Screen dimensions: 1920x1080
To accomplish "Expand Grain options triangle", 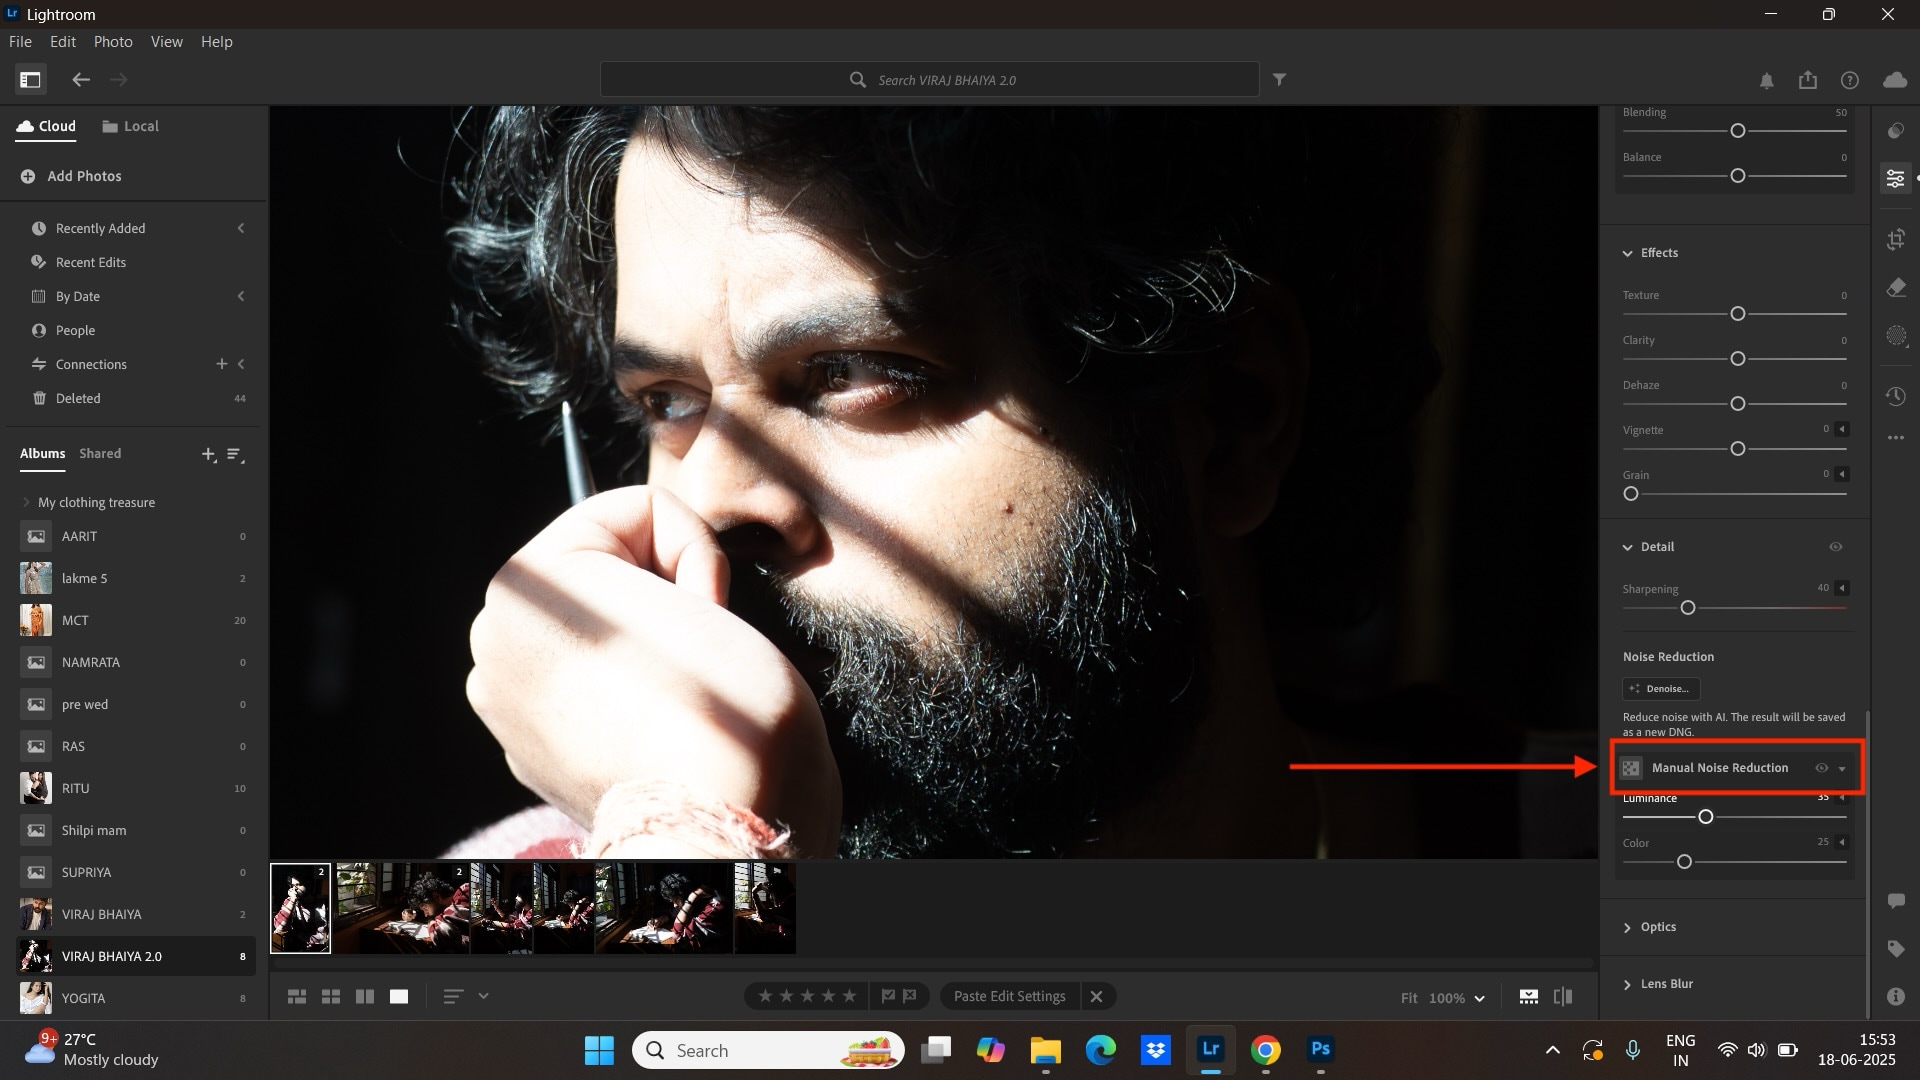I will [x=1842, y=474].
